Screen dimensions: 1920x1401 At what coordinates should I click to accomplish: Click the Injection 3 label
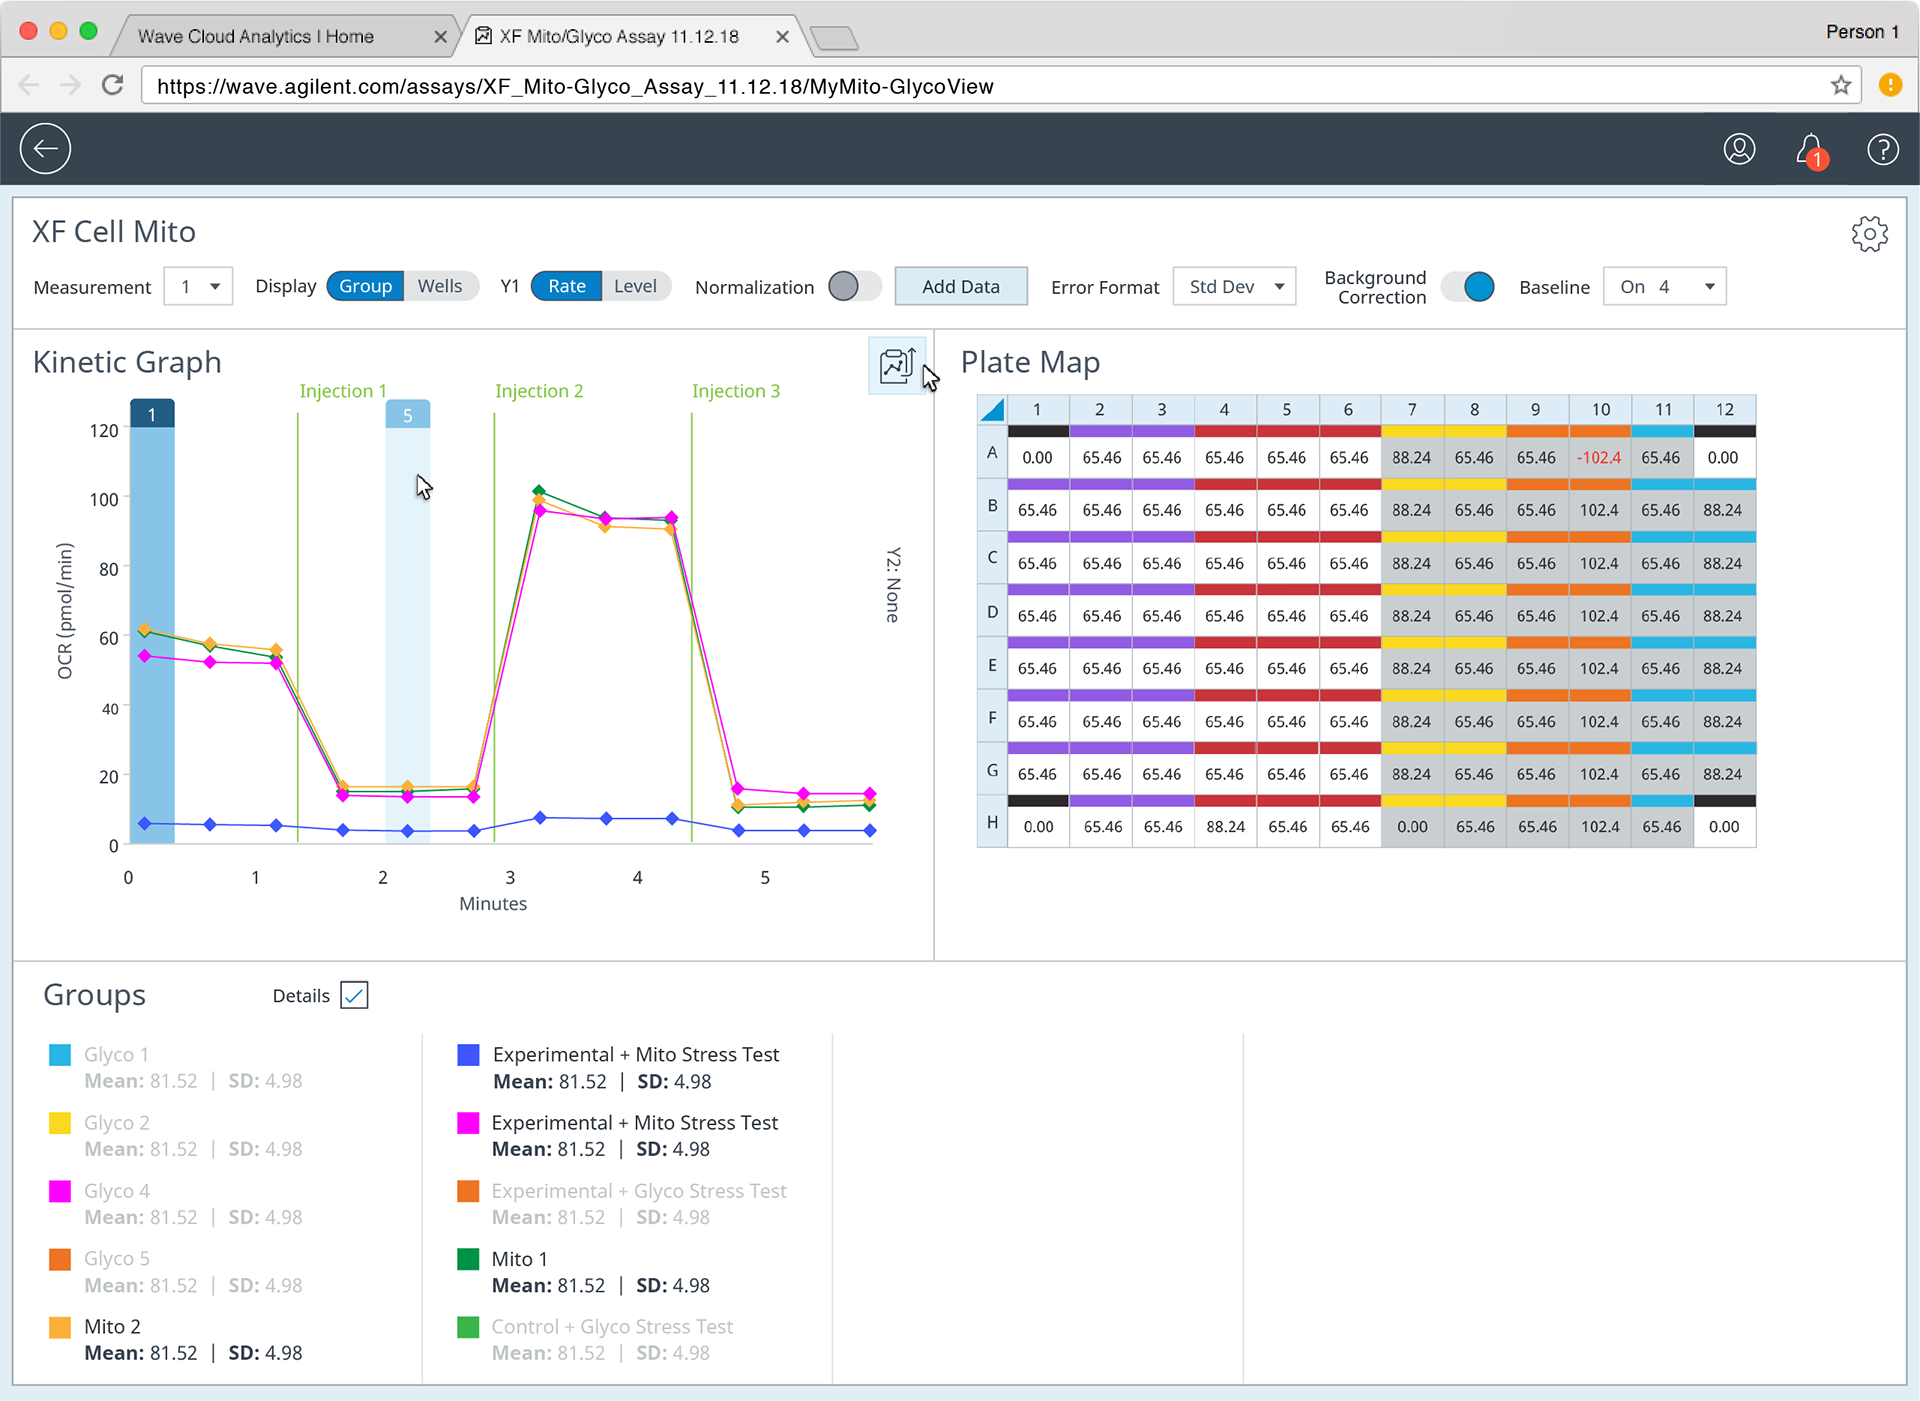pyautogui.click(x=736, y=391)
